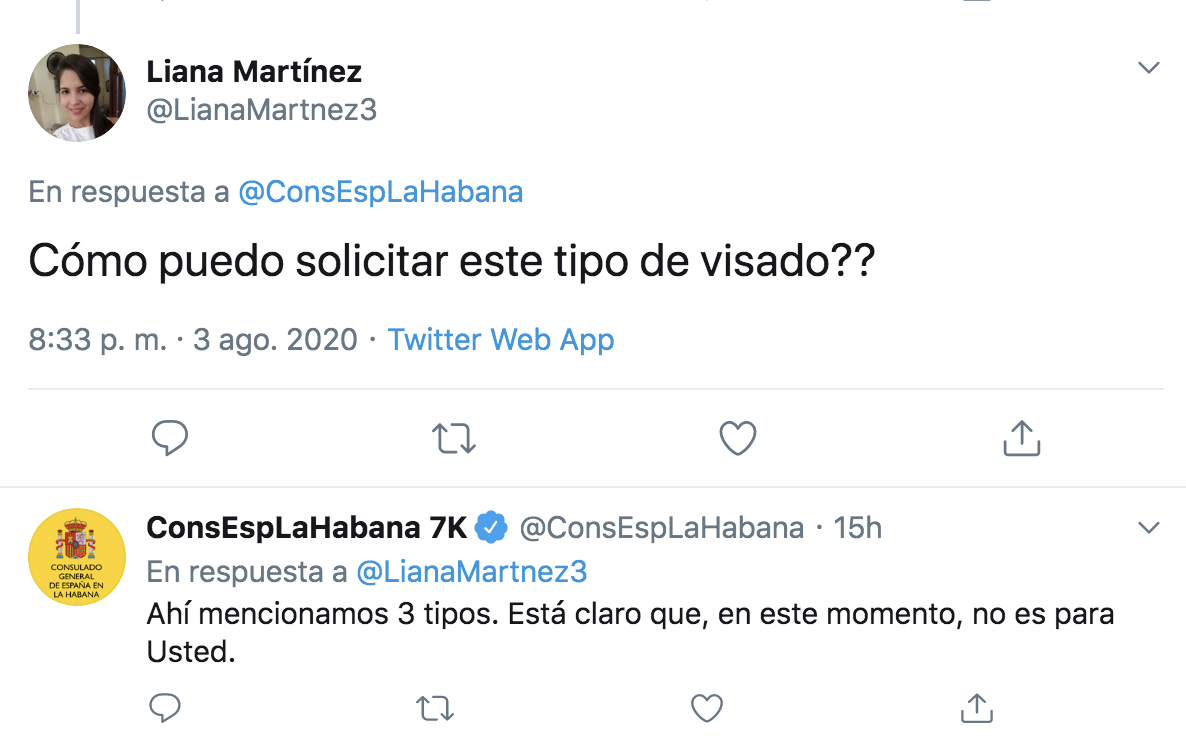The height and width of the screenshot is (738, 1186).
Task: Click the @LianaMartnez3 handle under the name
Action: click(262, 109)
